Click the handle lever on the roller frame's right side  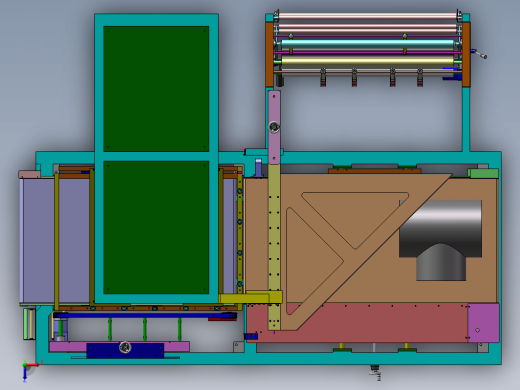point(479,54)
